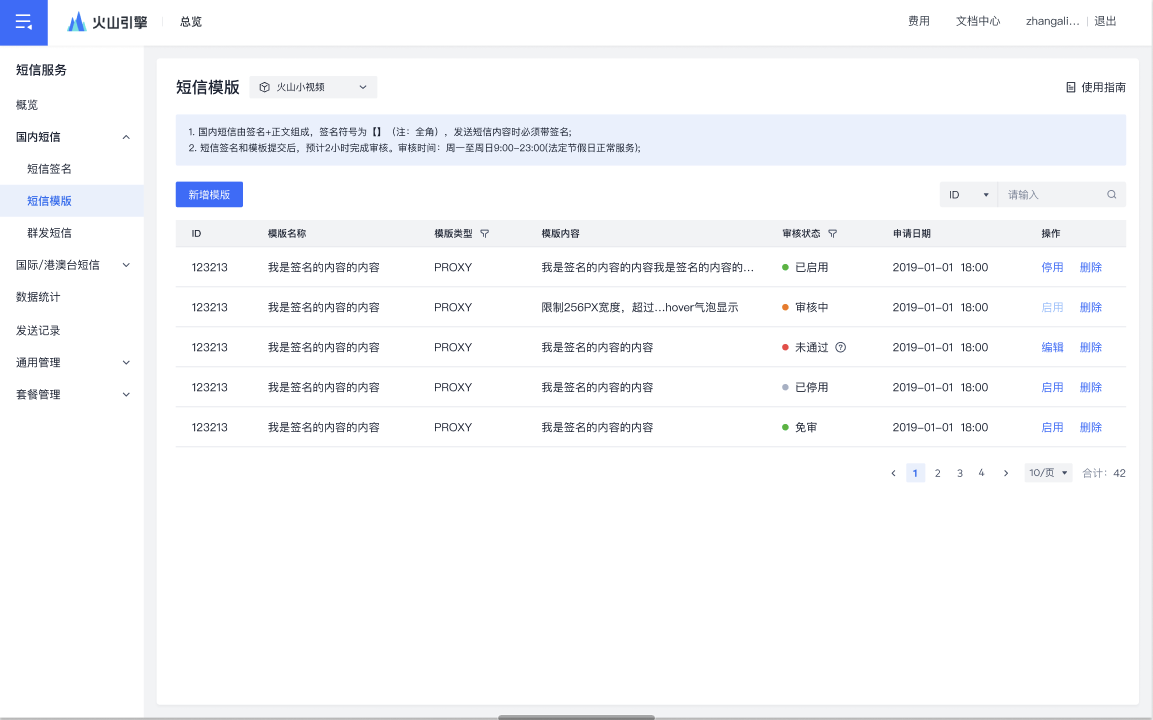
Task: Delete the 未通过 template row
Action: [1090, 348]
